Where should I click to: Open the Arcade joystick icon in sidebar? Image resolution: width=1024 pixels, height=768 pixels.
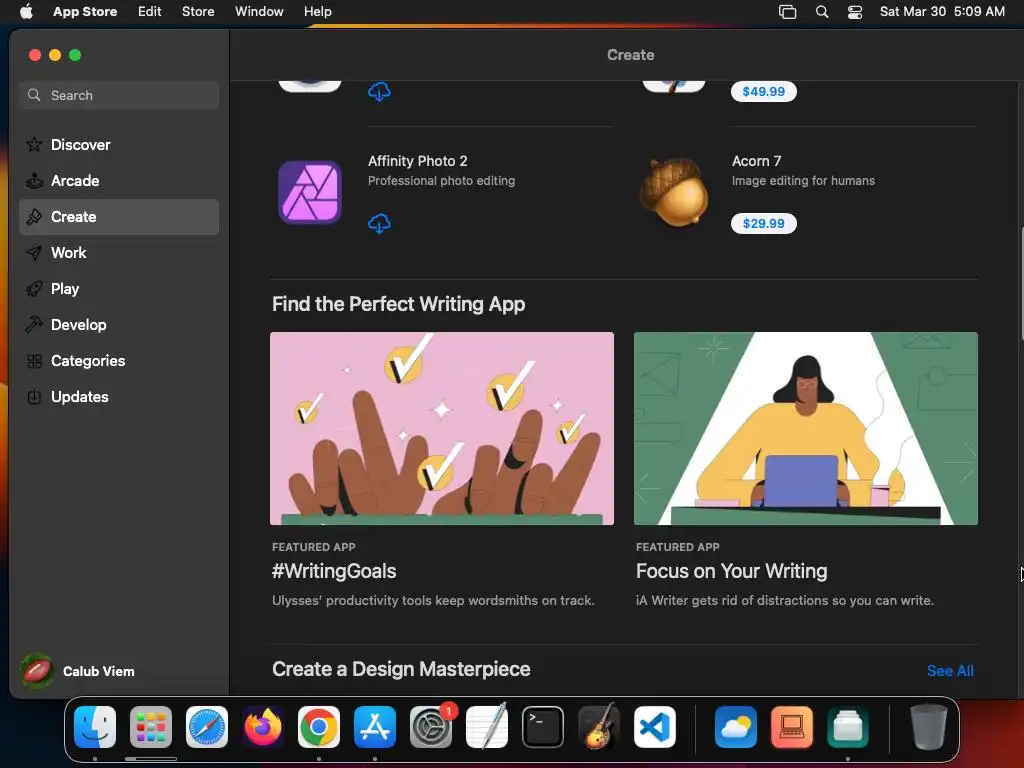(x=34, y=180)
